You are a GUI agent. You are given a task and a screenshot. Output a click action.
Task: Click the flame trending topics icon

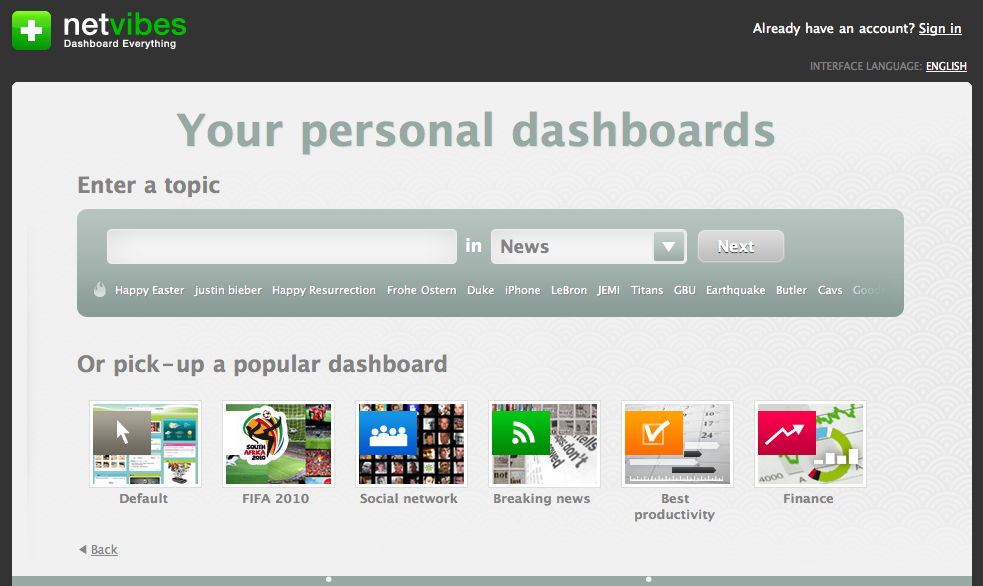coord(100,289)
